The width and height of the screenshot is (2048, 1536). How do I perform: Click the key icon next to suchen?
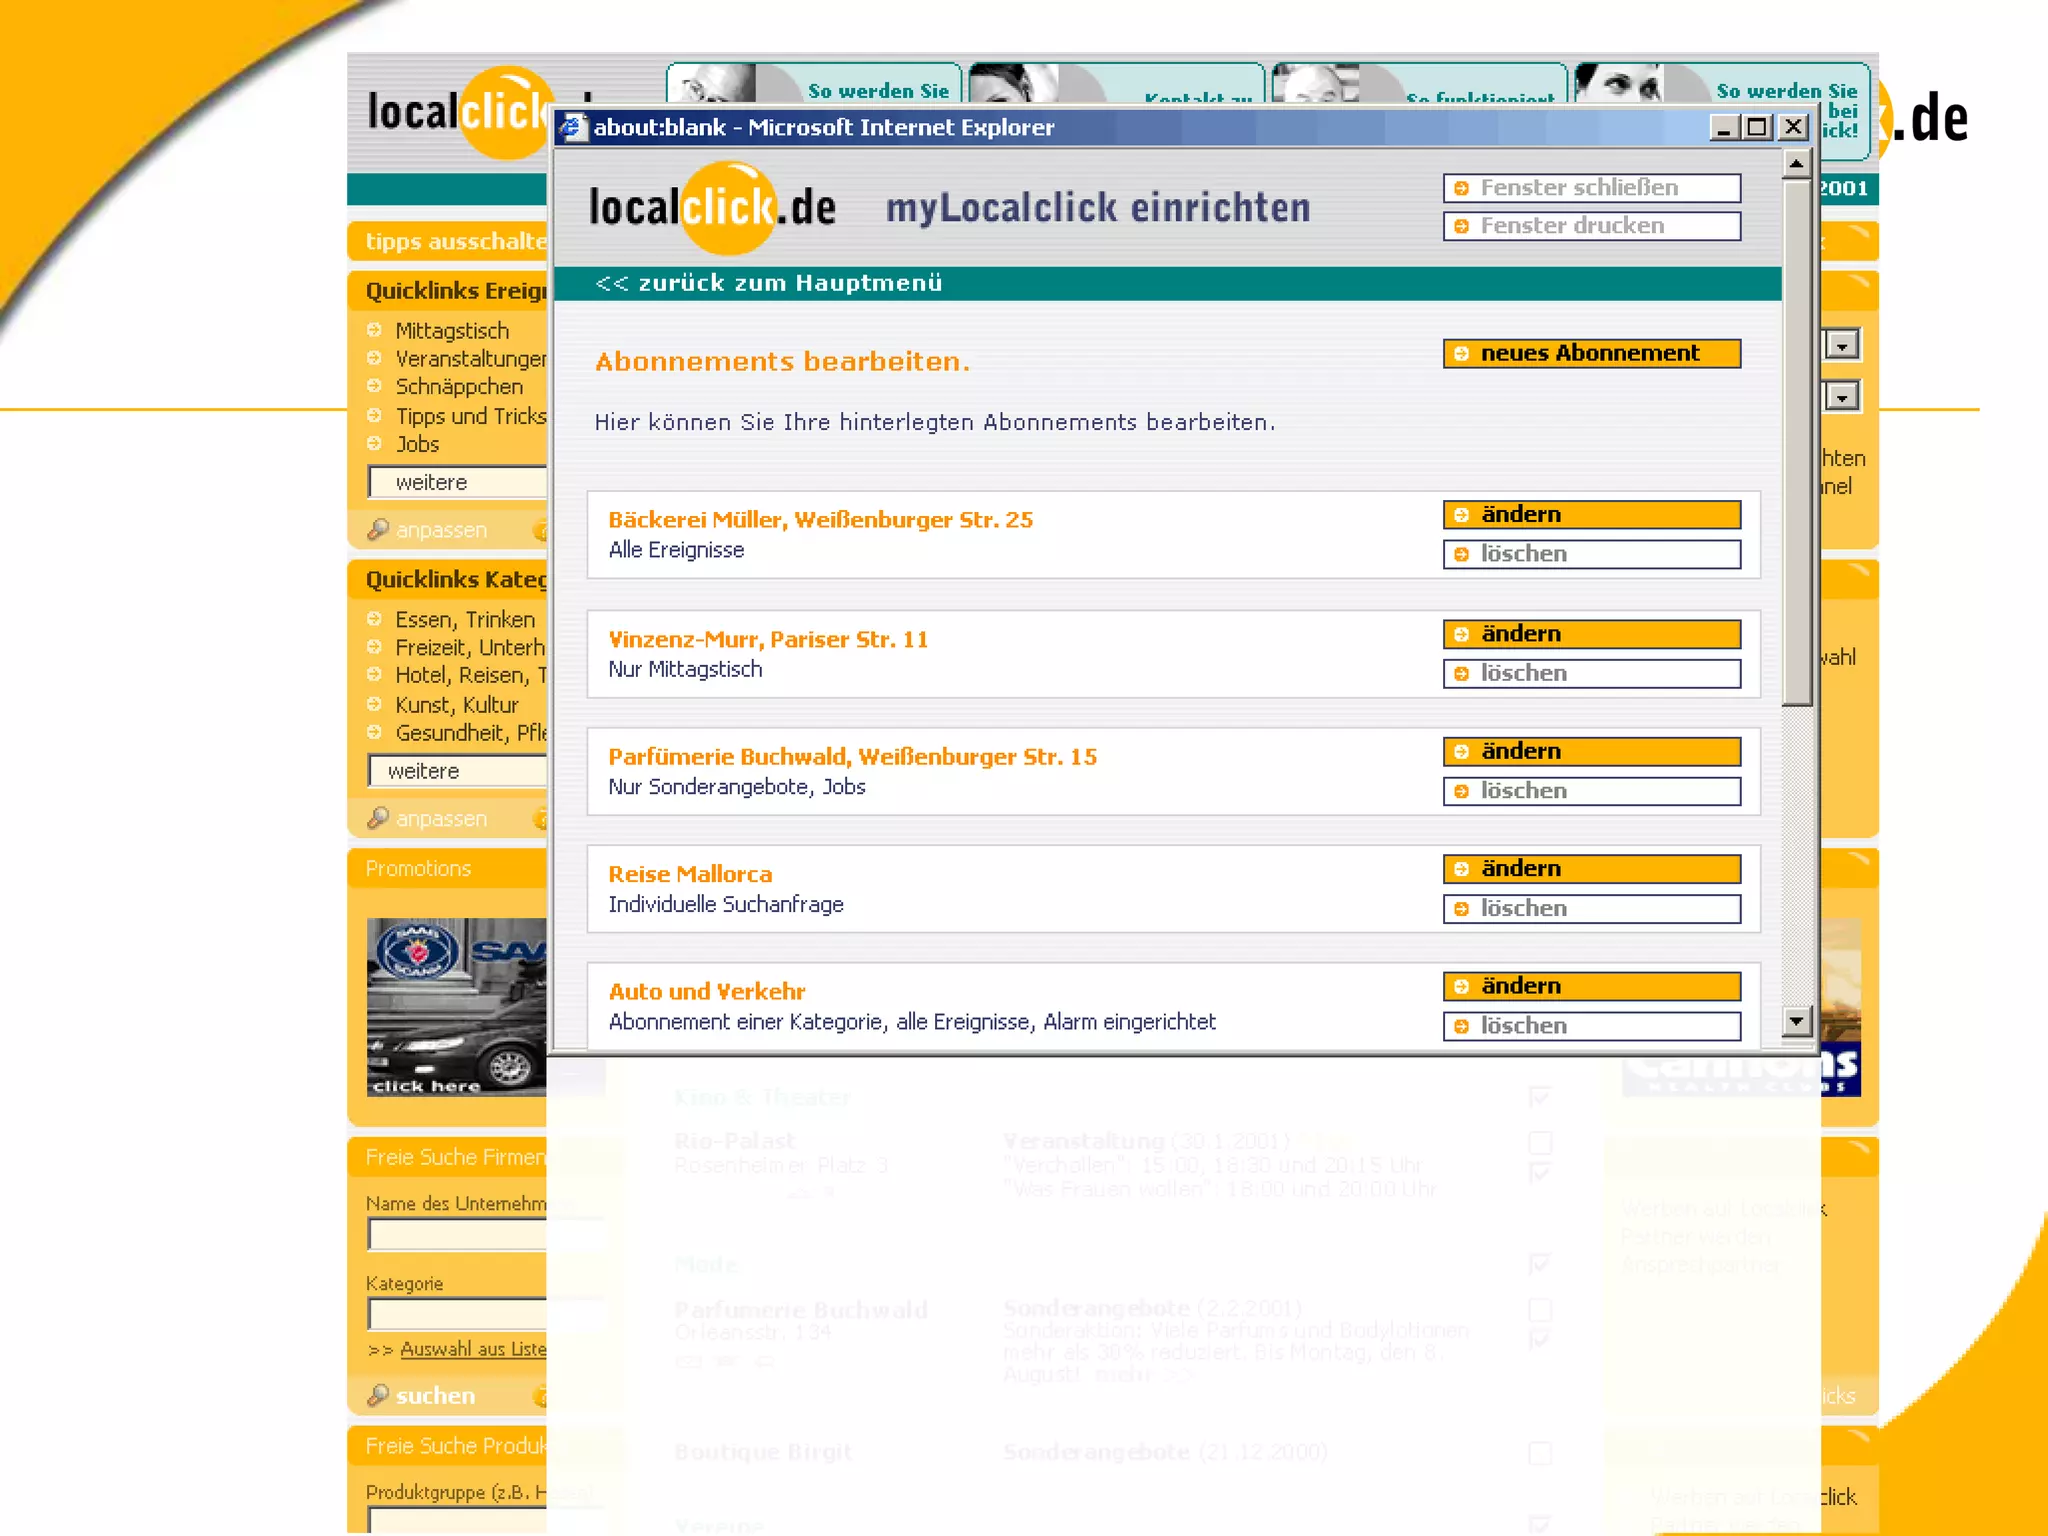(x=377, y=1395)
